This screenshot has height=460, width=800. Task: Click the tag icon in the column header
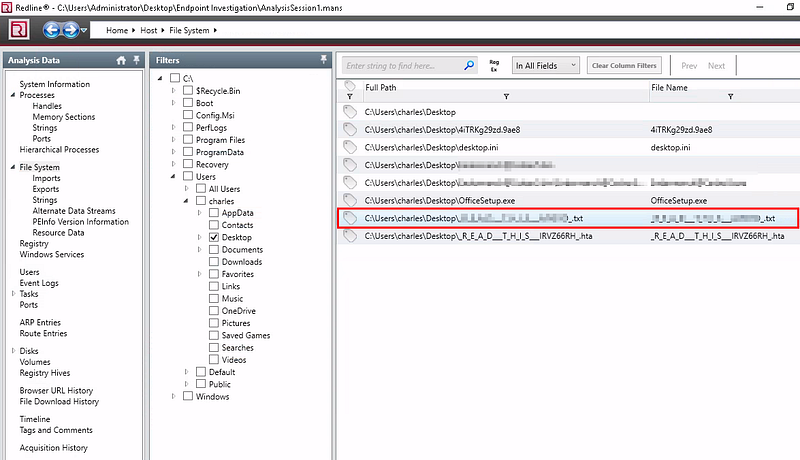pyautogui.click(x=349, y=85)
